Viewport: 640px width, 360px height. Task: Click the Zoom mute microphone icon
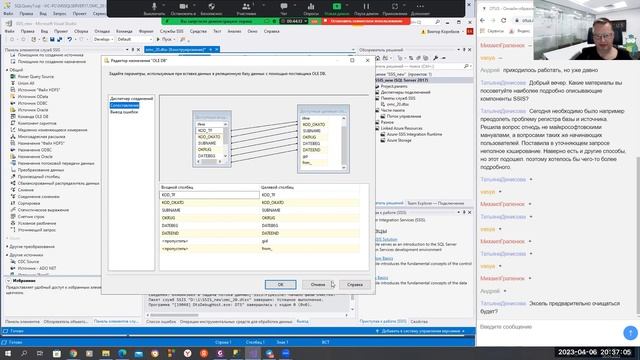154,8
